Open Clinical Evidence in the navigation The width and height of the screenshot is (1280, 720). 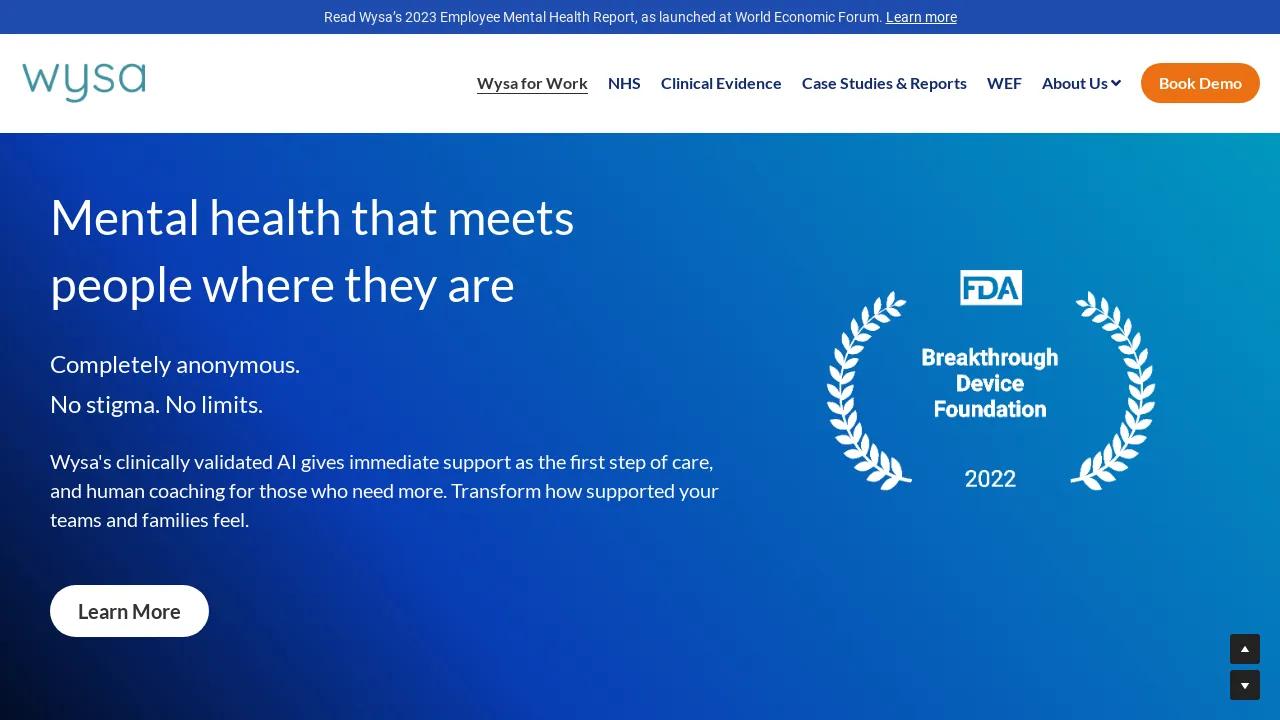(721, 83)
